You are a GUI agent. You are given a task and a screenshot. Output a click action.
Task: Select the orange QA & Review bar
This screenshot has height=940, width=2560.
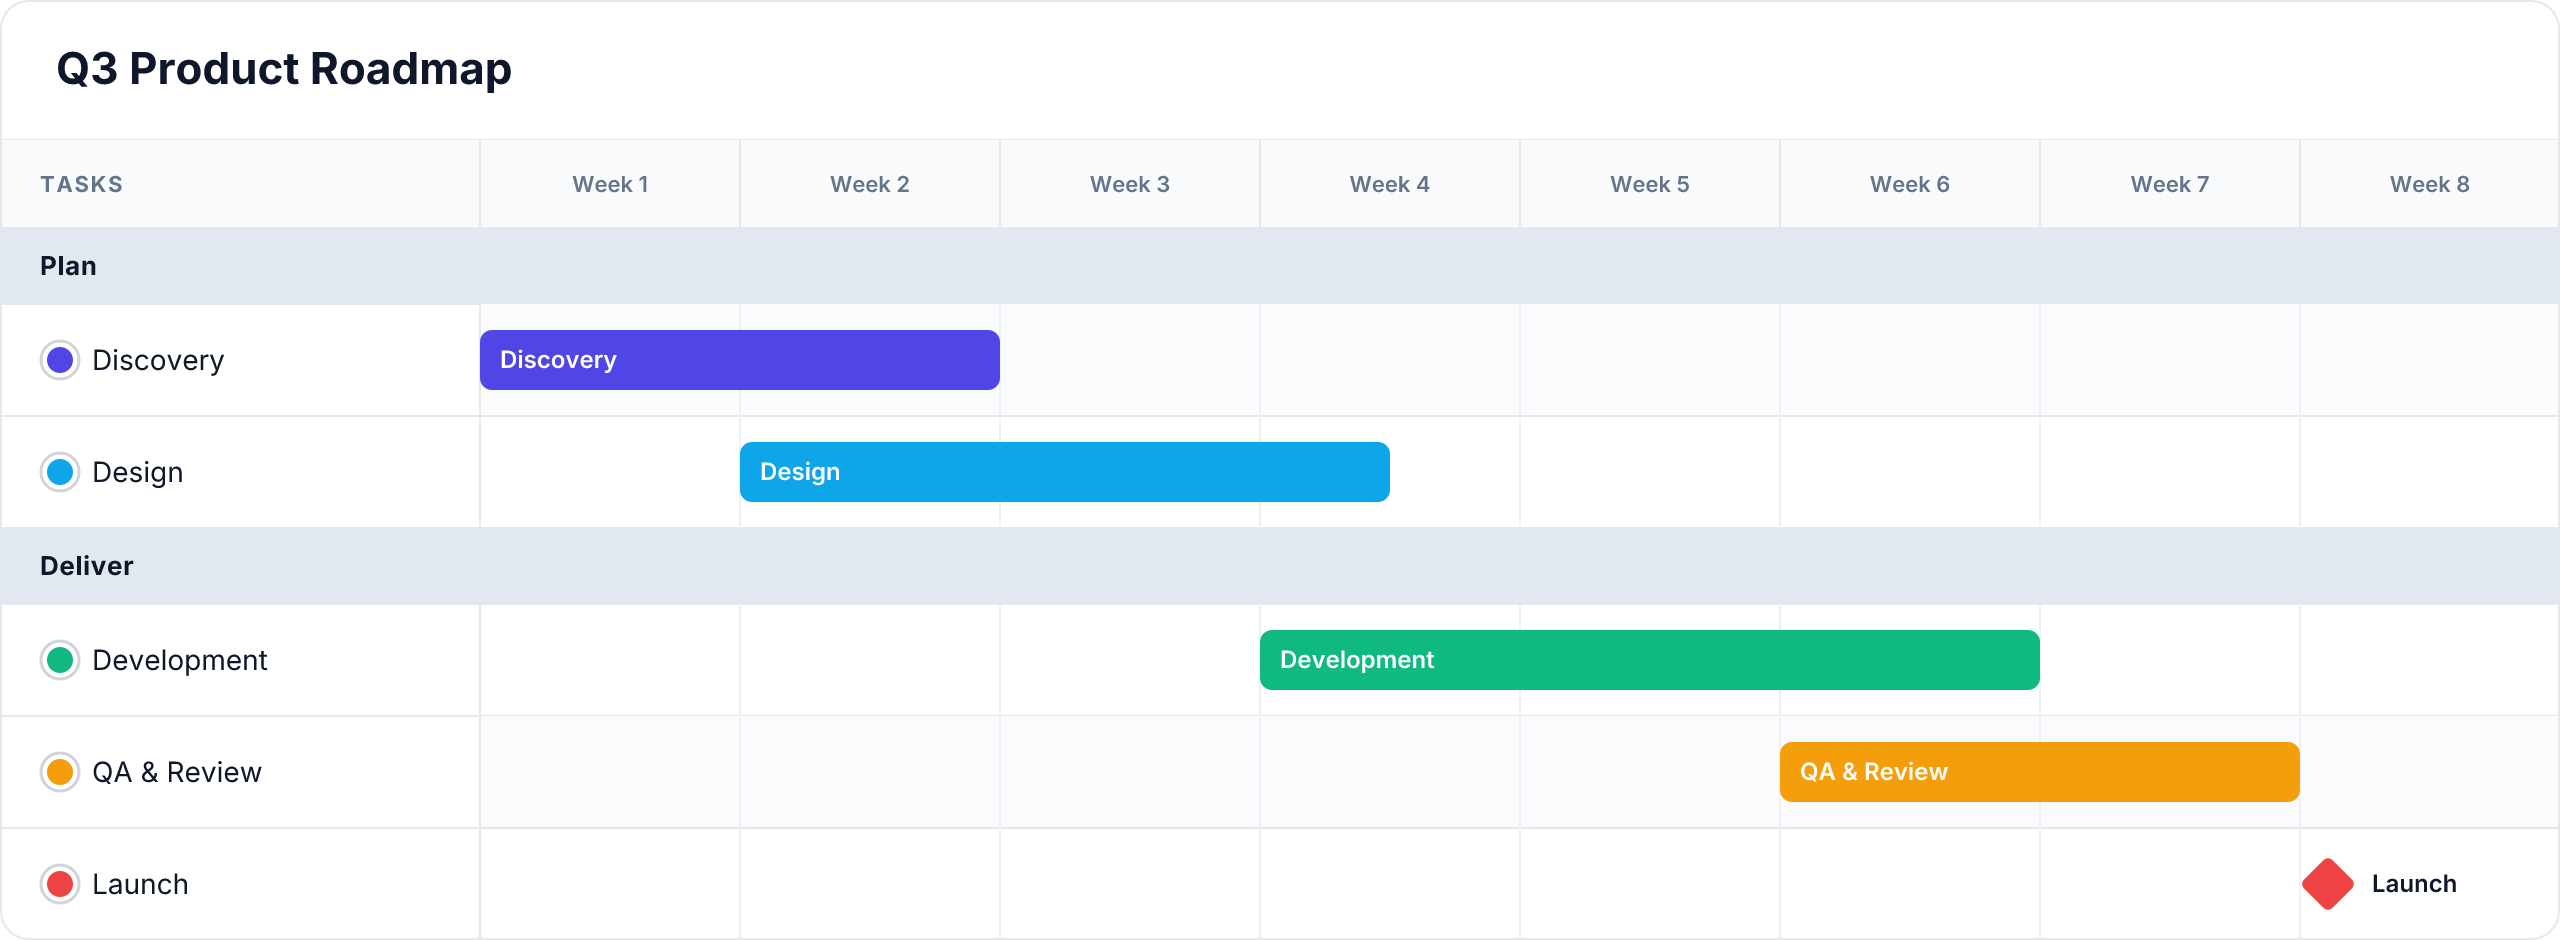(2040, 772)
